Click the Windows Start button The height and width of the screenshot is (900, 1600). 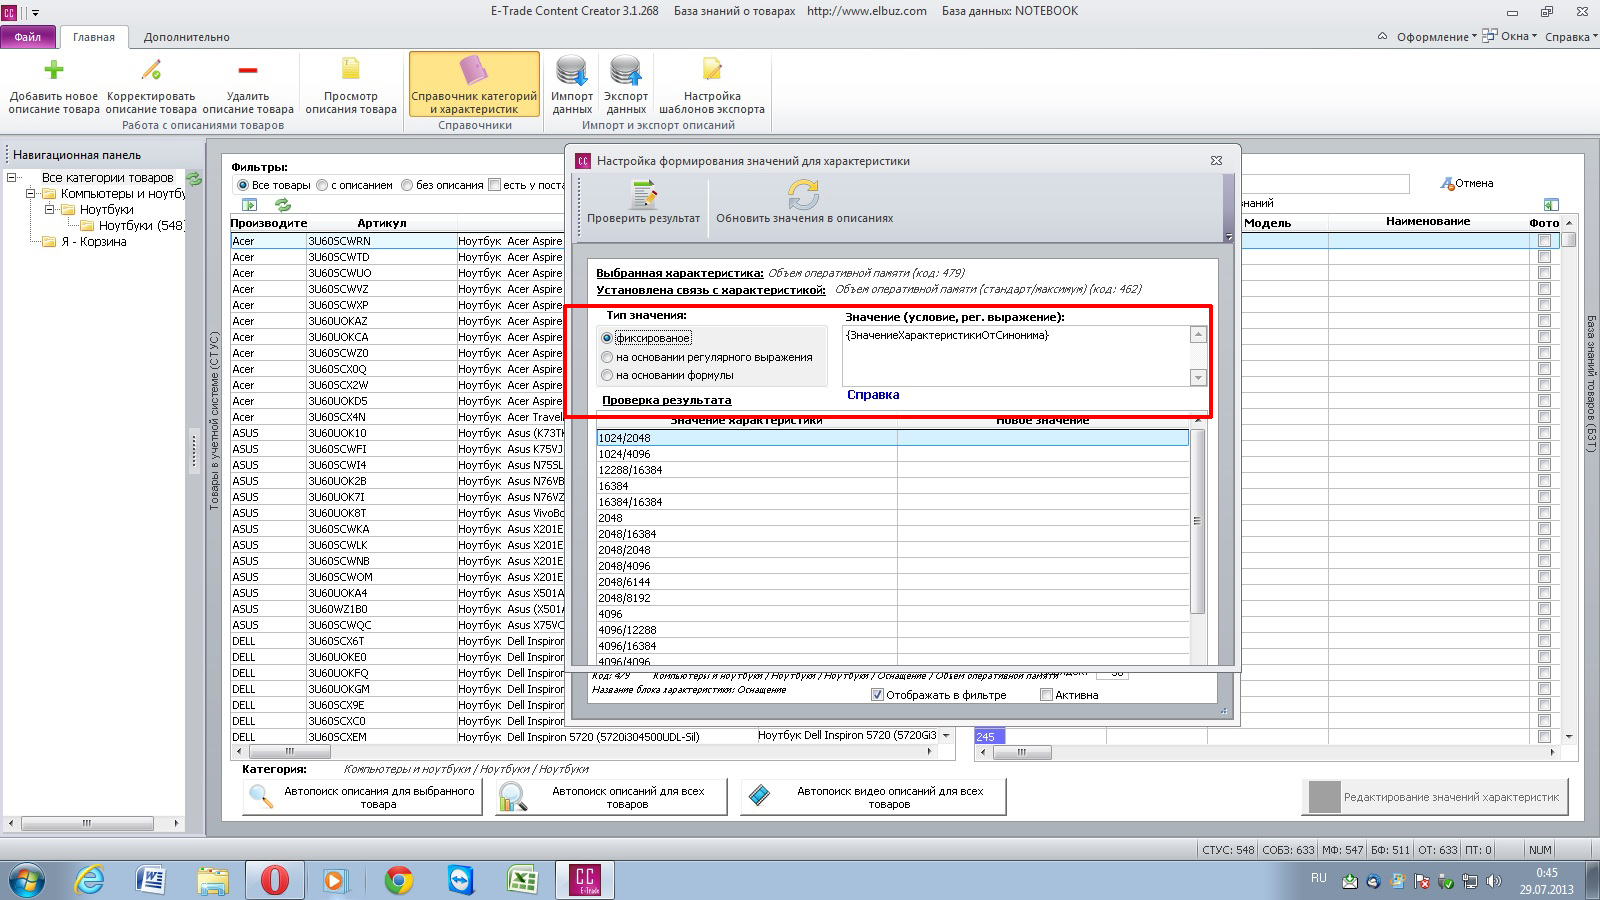pyautogui.click(x=26, y=881)
